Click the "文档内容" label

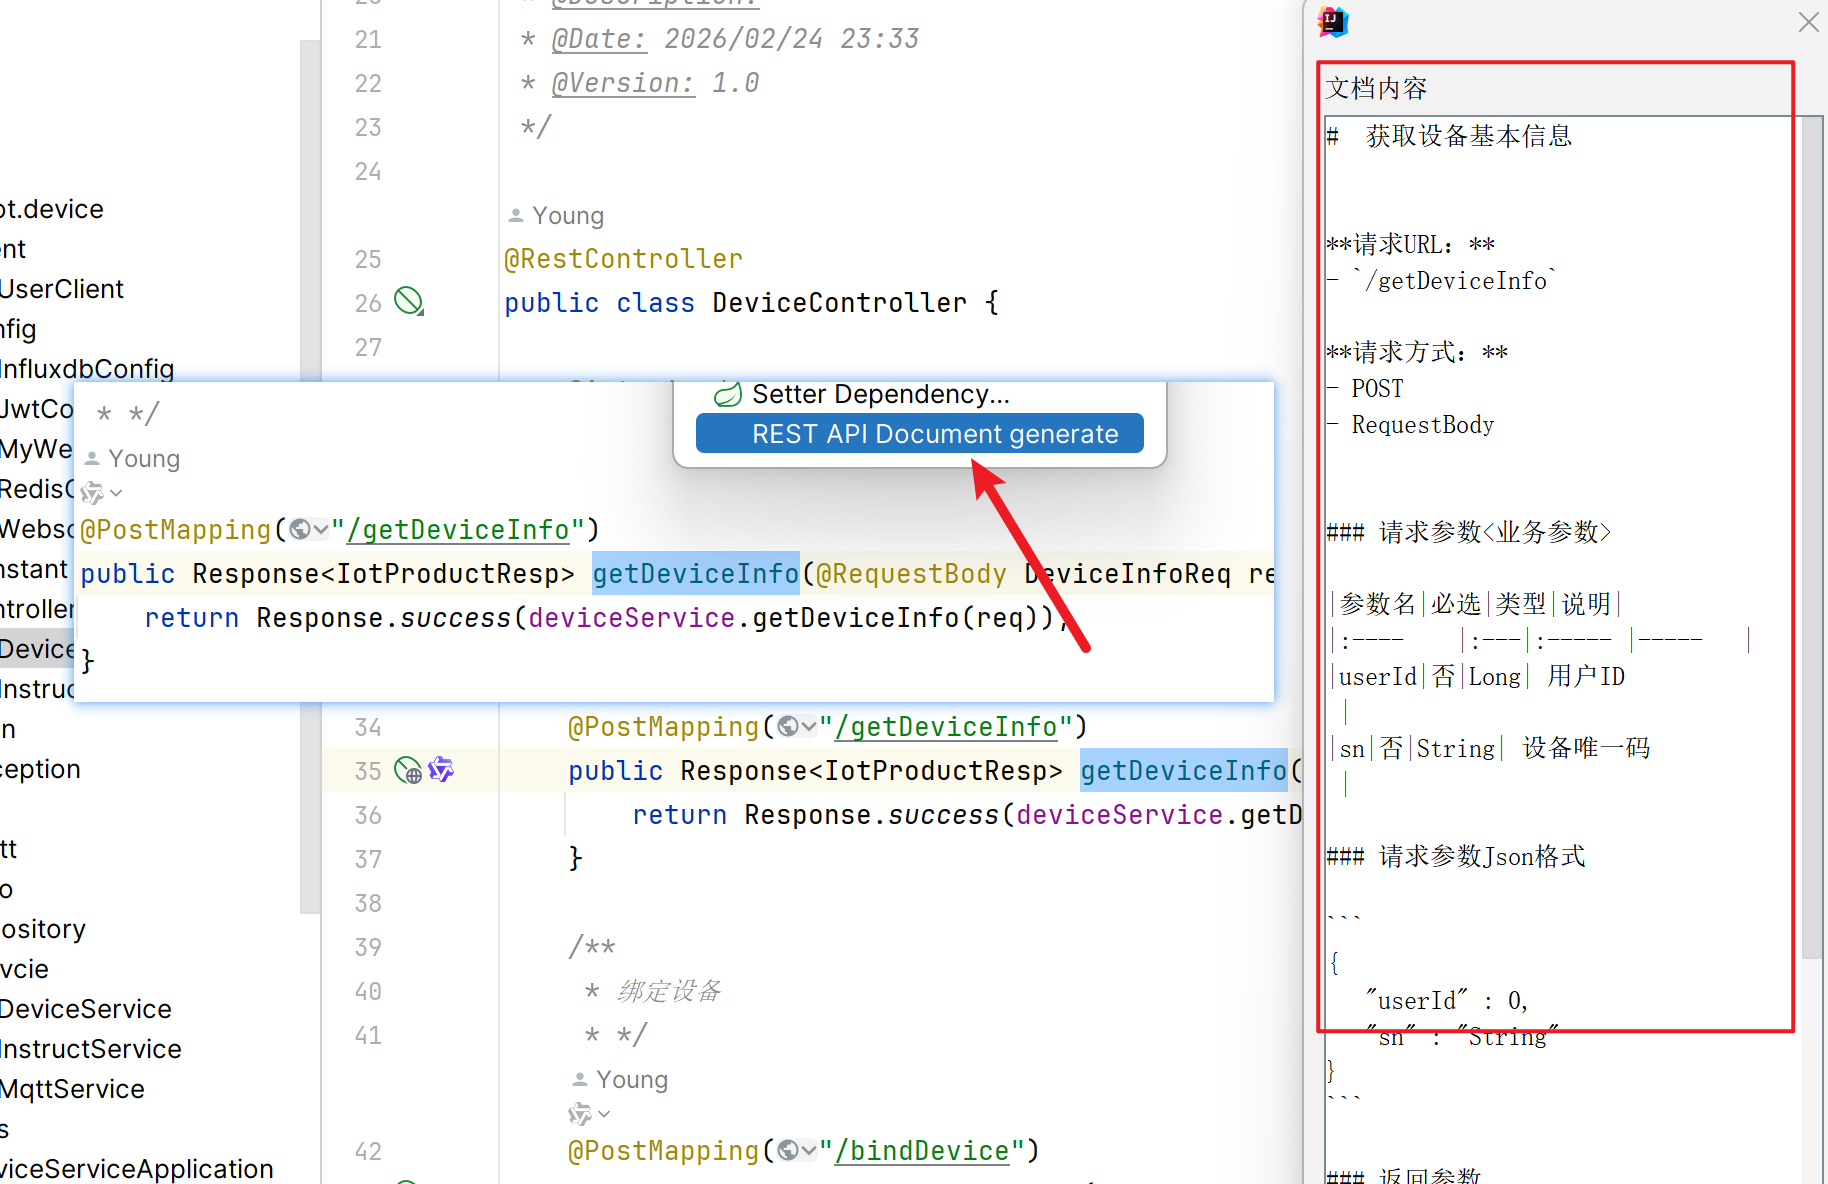1376,88
